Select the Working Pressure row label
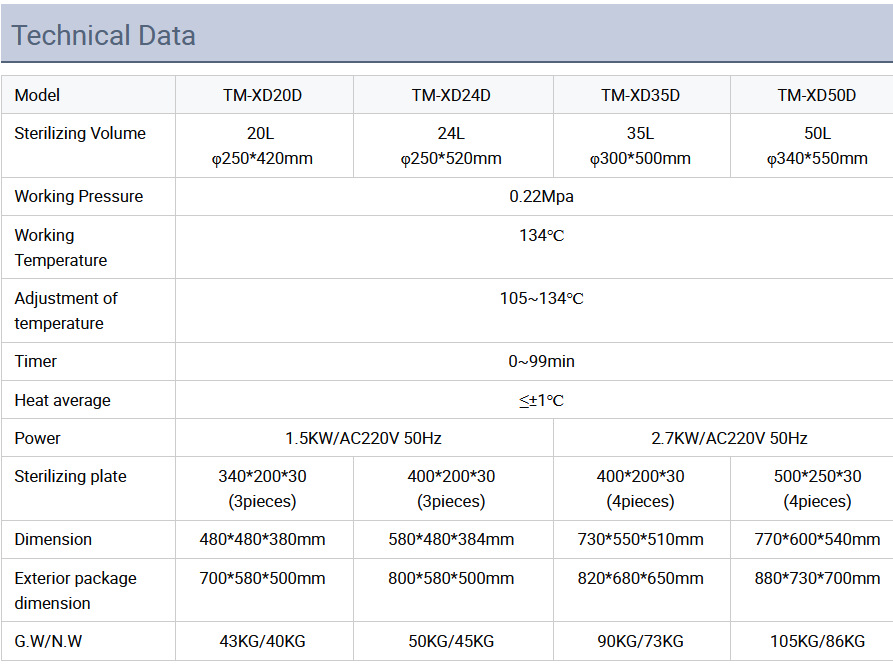The width and height of the screenshot is (893, 667). (79, 197)
